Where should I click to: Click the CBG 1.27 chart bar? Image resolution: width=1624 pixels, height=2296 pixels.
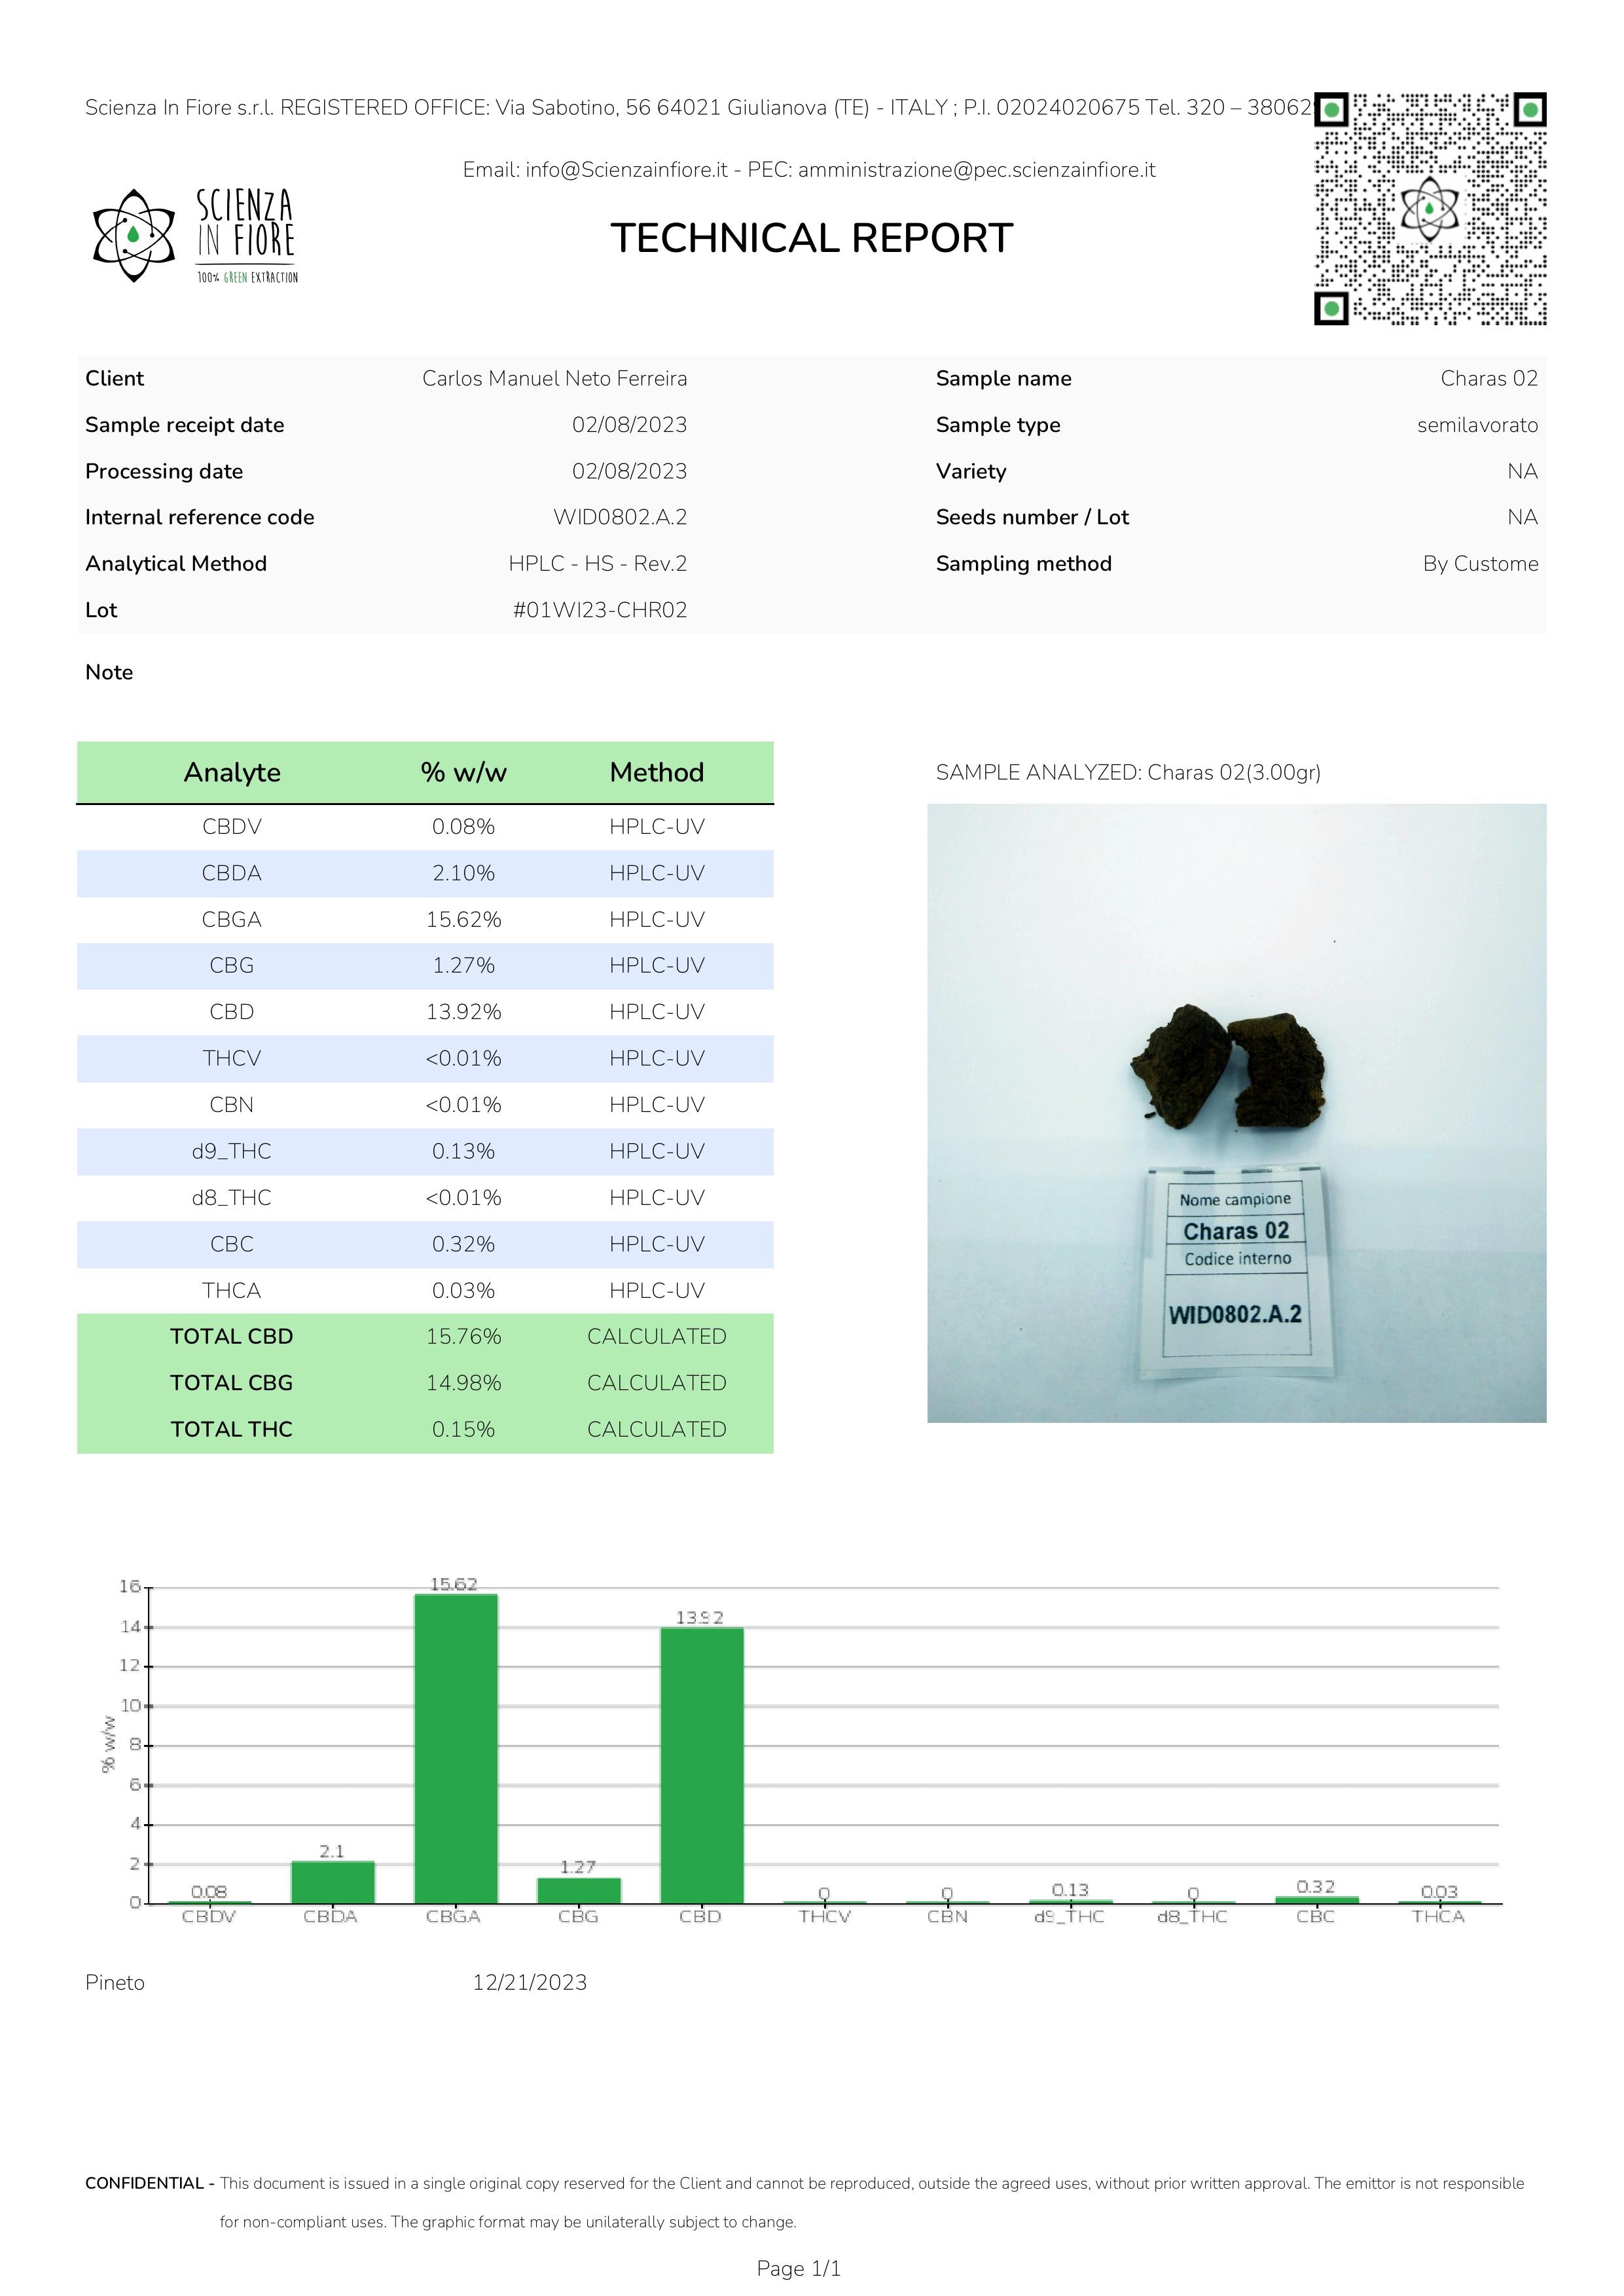pos(578,1890)
